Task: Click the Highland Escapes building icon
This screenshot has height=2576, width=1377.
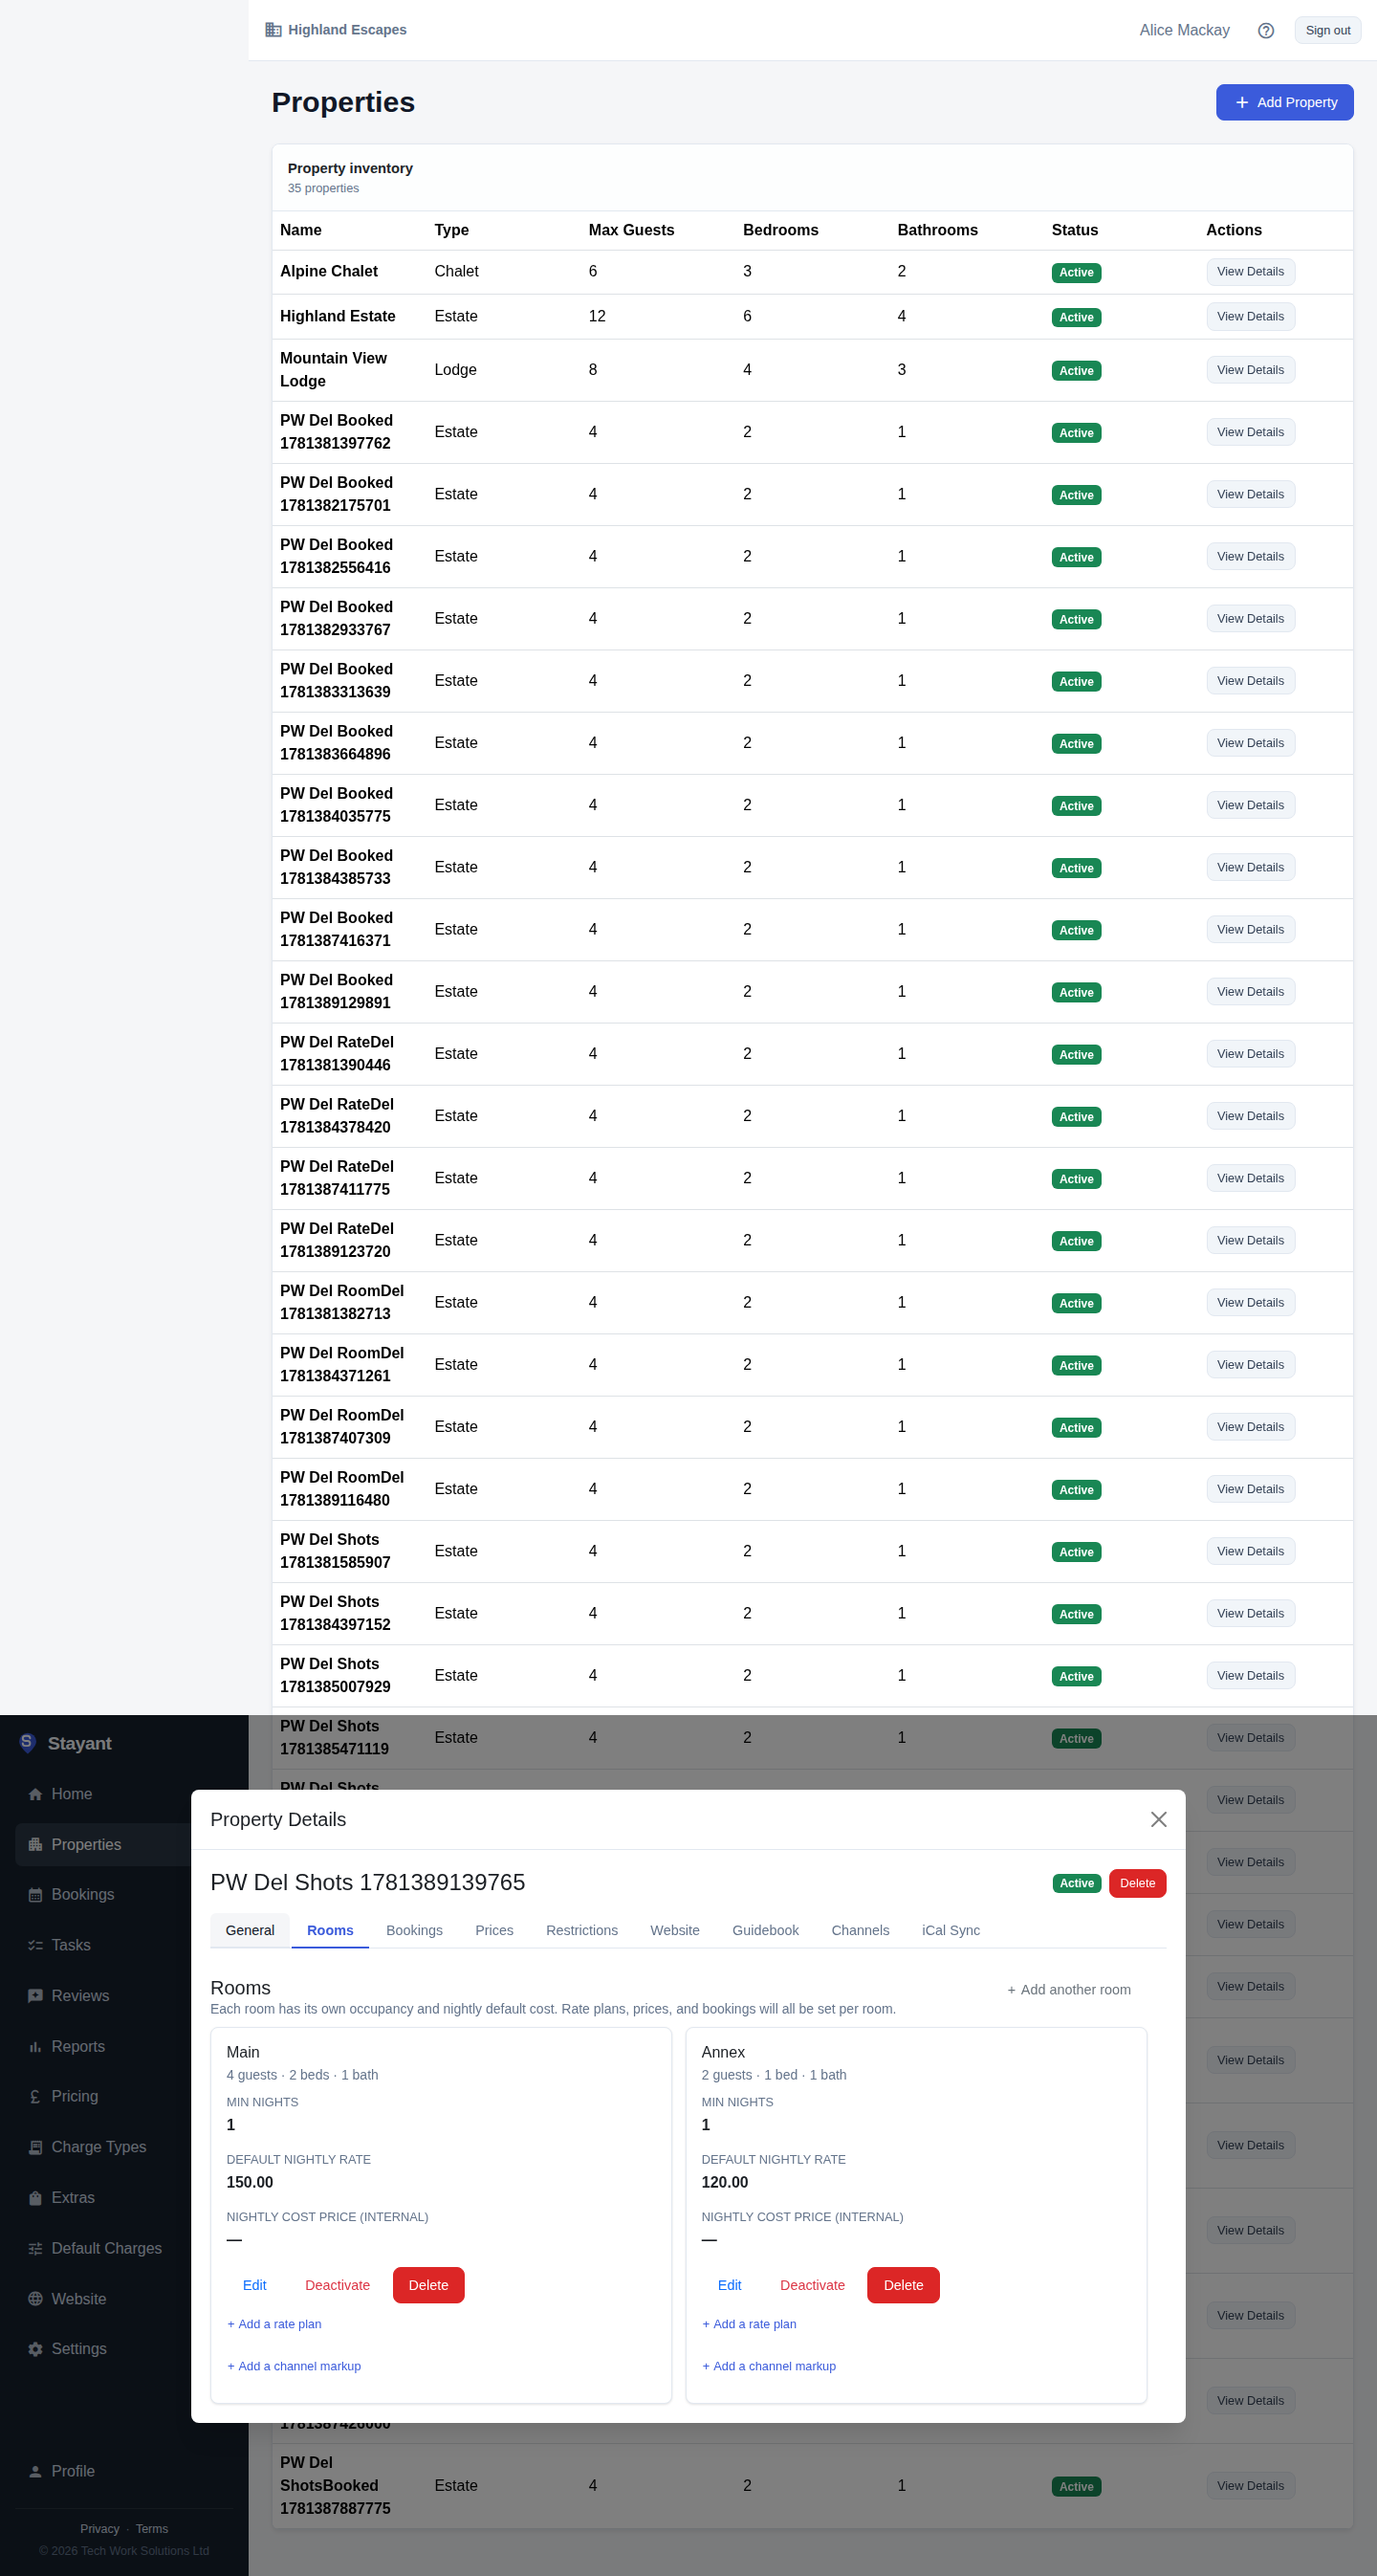Action: coord(273,30)
